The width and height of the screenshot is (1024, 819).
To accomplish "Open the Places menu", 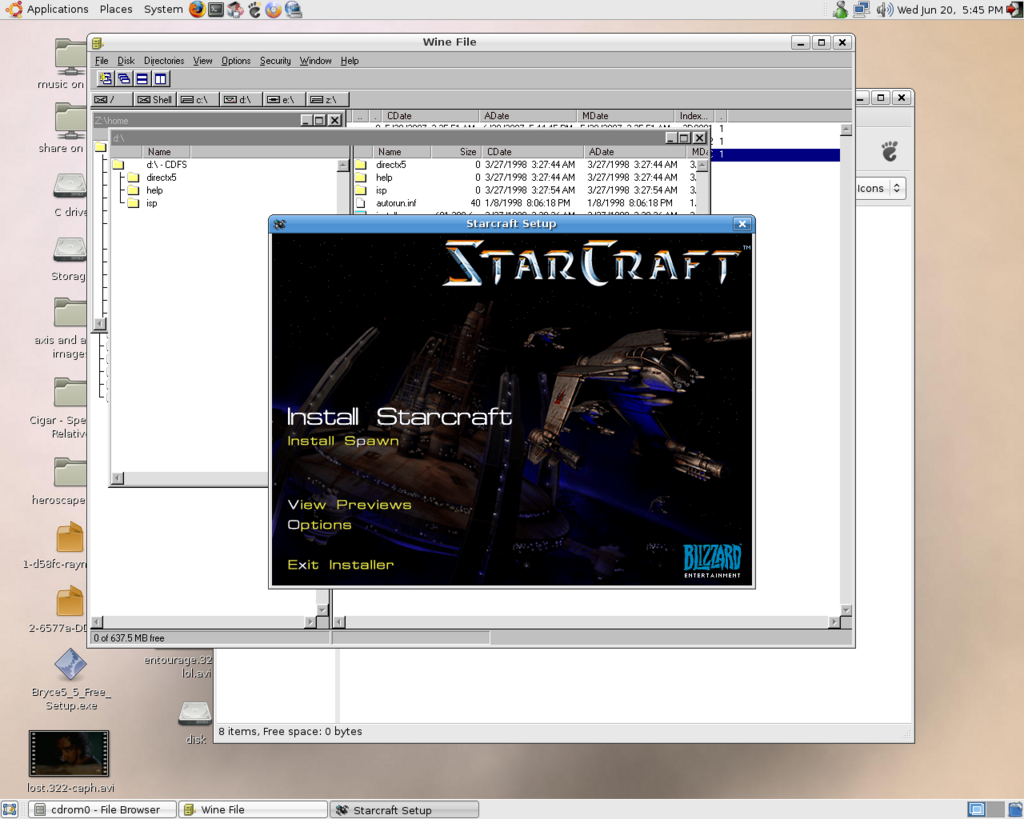I will [x=116, y=9].
